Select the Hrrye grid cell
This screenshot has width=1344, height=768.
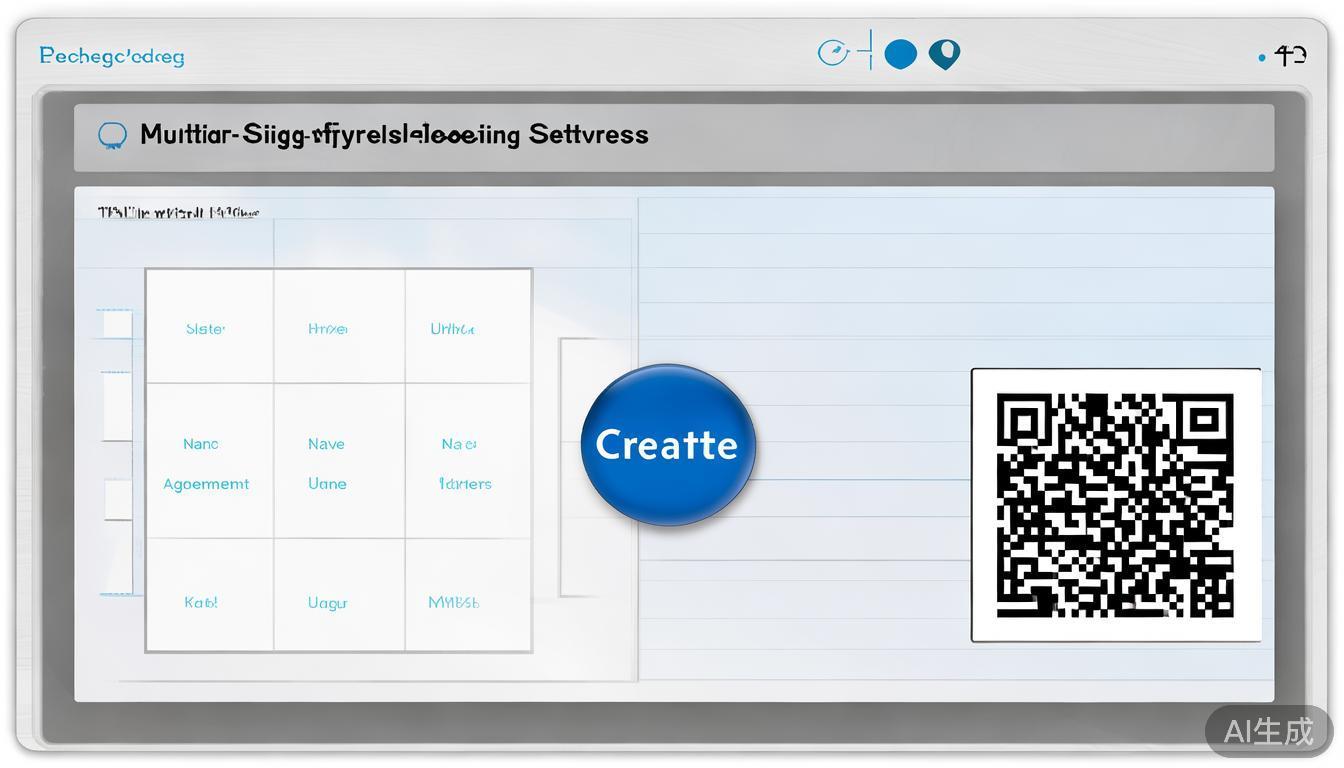click(x=328, y=328)
